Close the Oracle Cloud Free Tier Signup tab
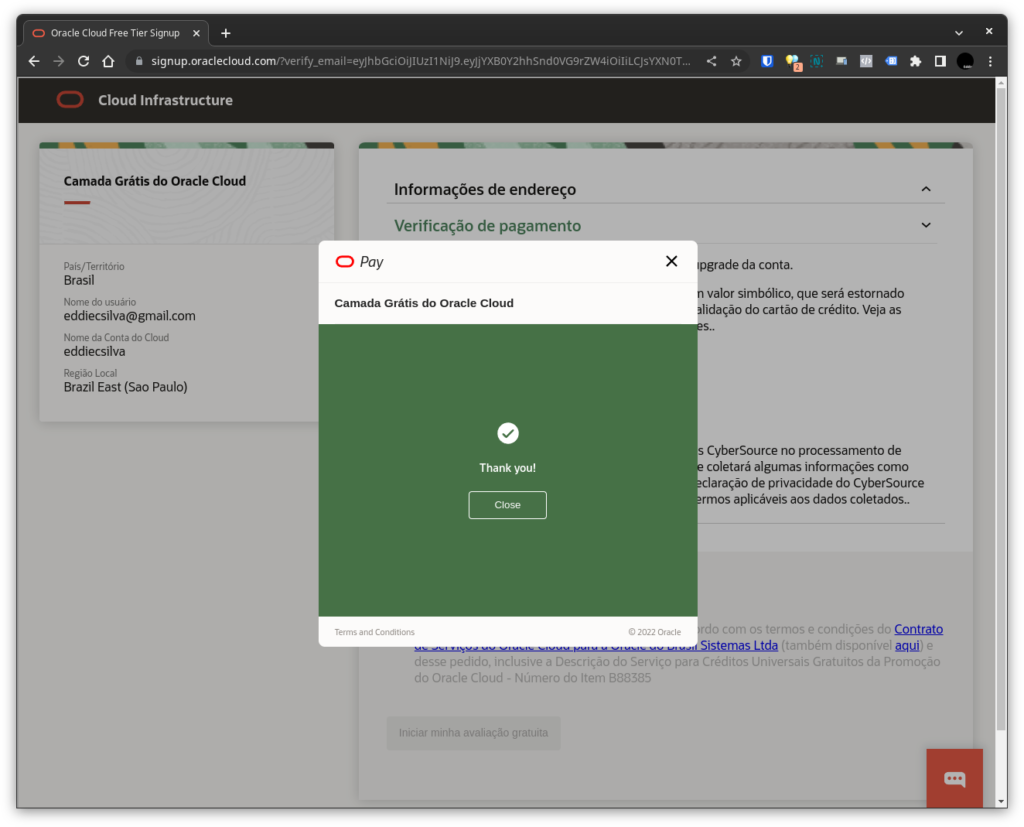 point(196,33)
